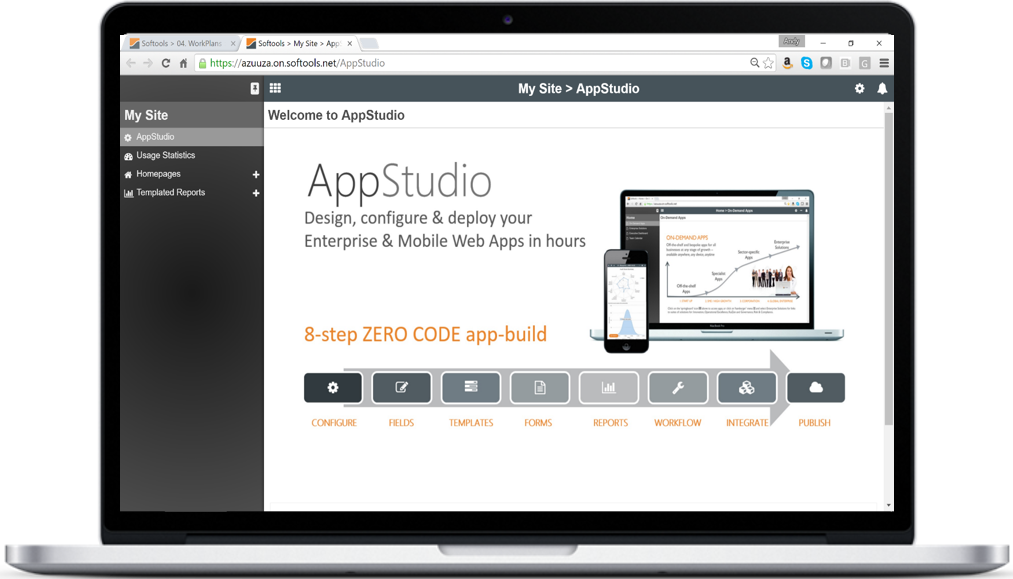Expand Templated Reports with its plus icon
The width and height of the screenshot is (1013, 579).
[256, 193]
